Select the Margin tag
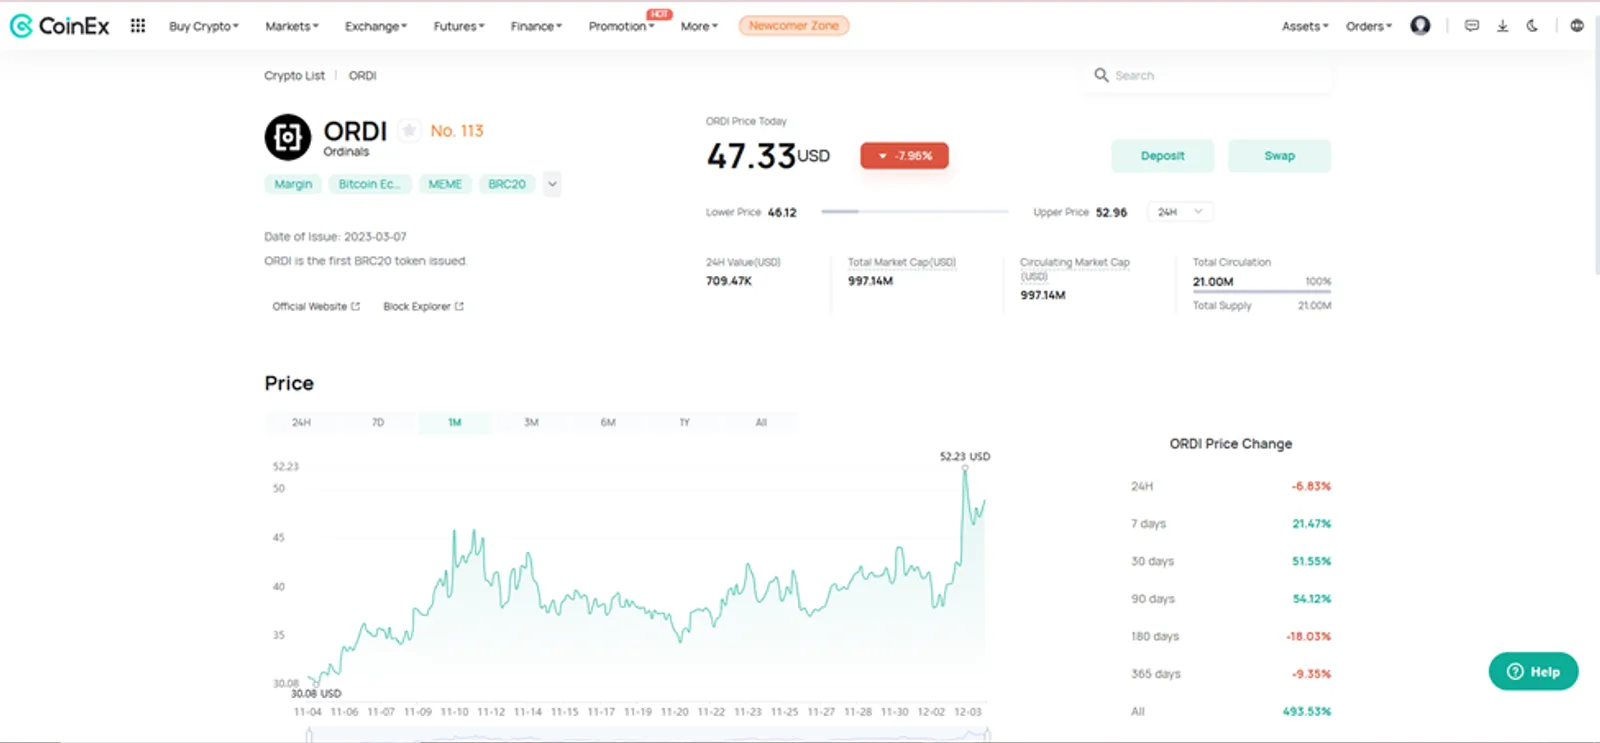This screenshot has width=1600, height=743. (x=293, y=184)
